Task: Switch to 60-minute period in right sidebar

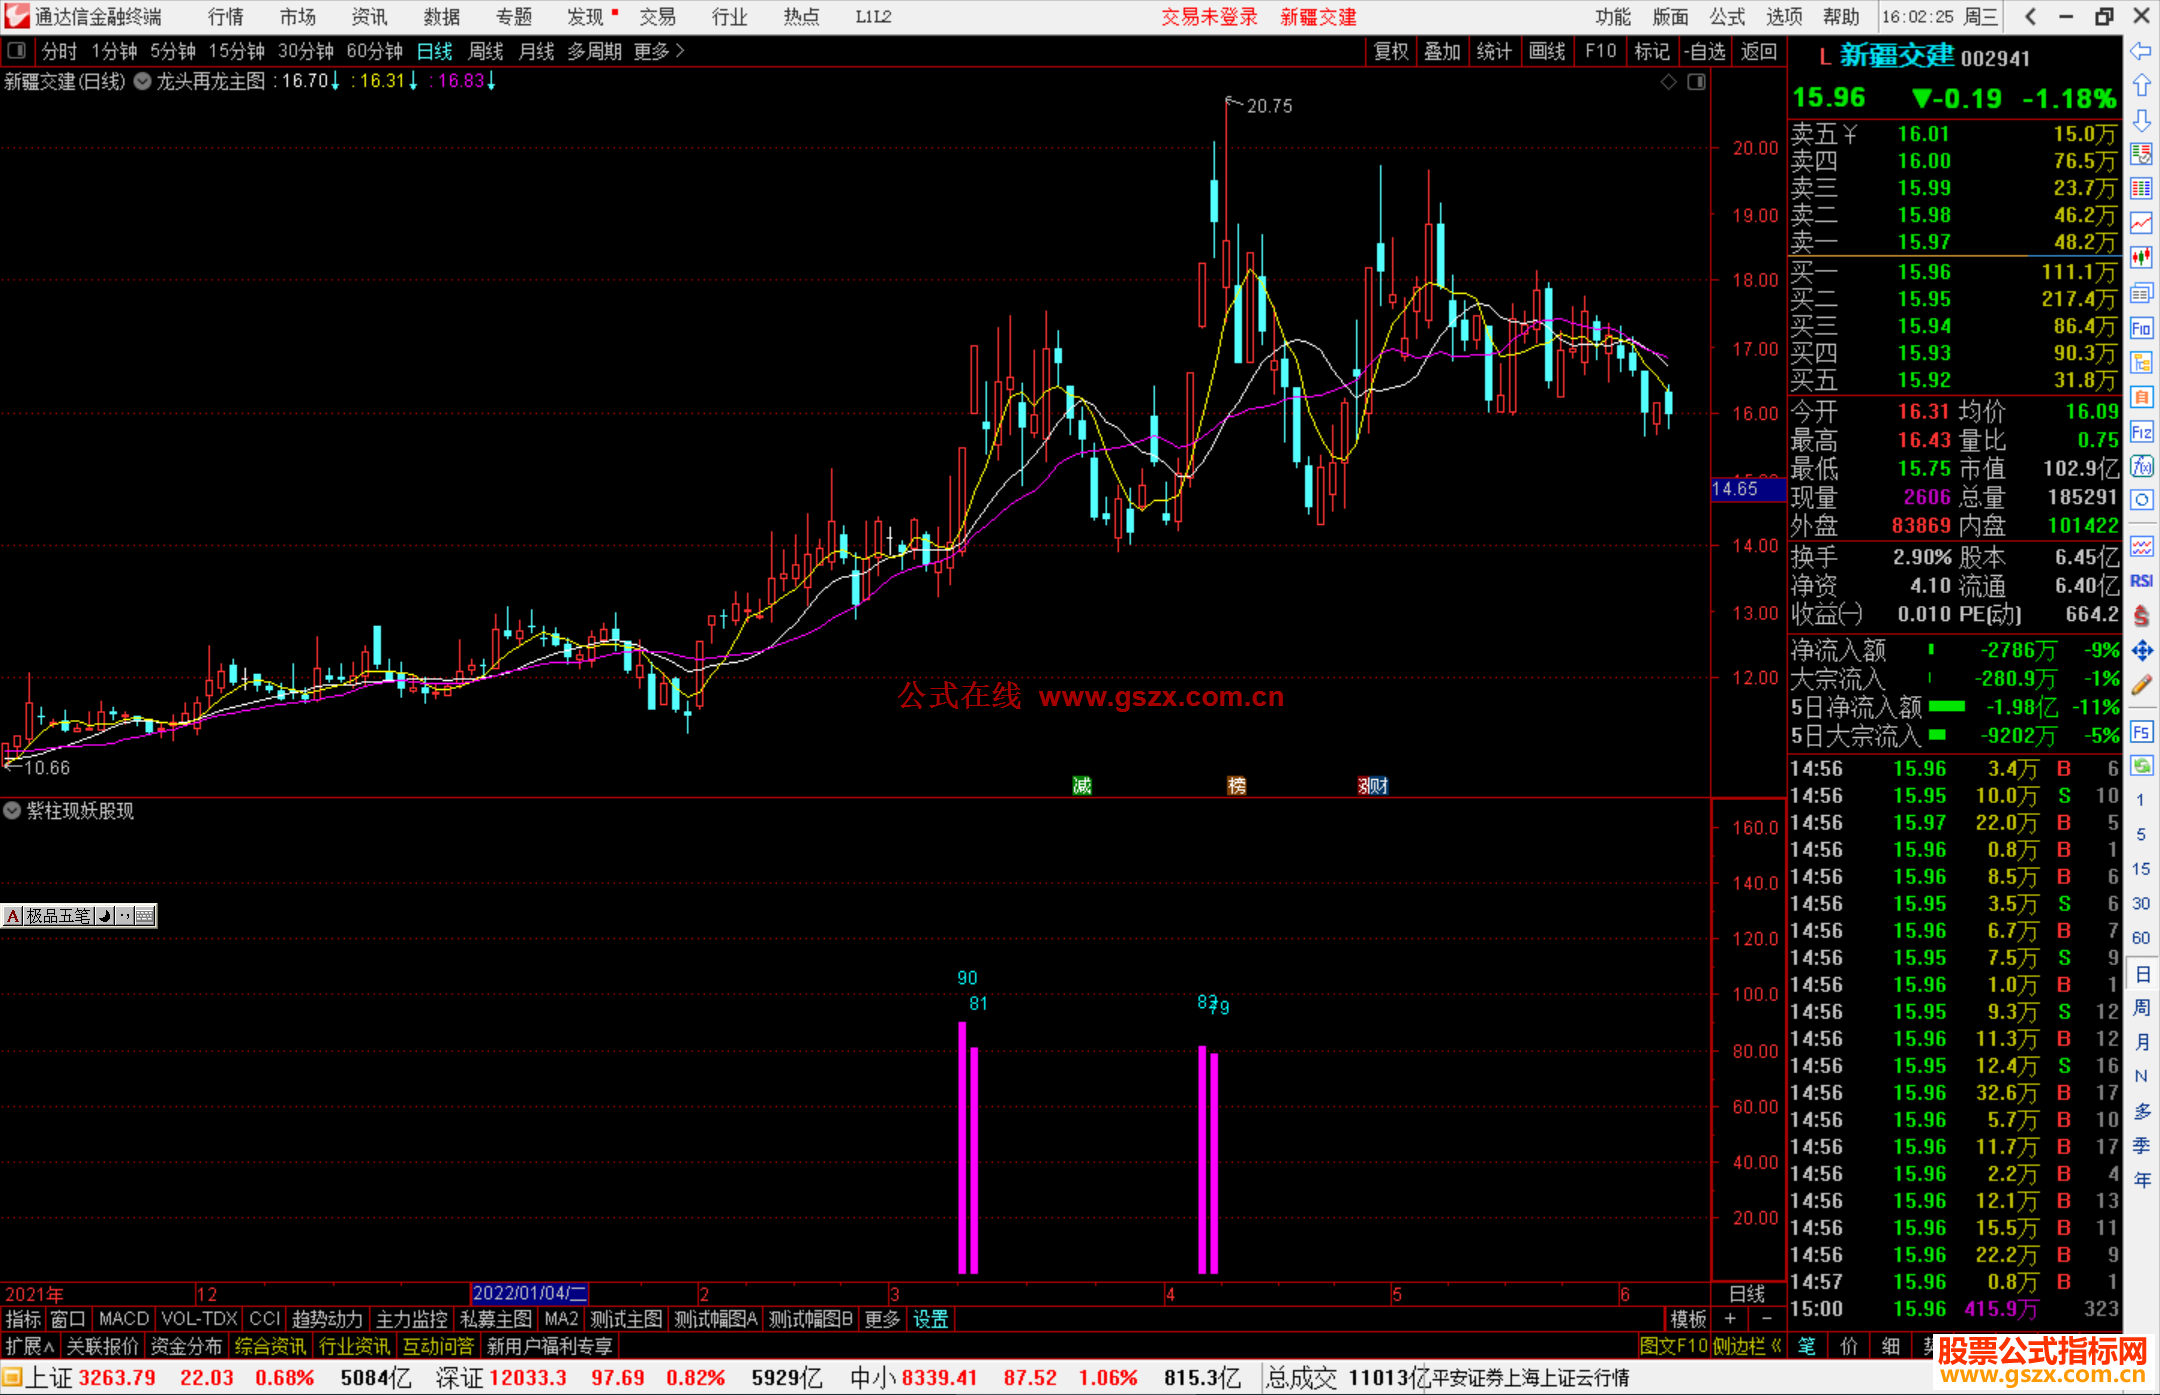Action: [x=2141, y=938]
